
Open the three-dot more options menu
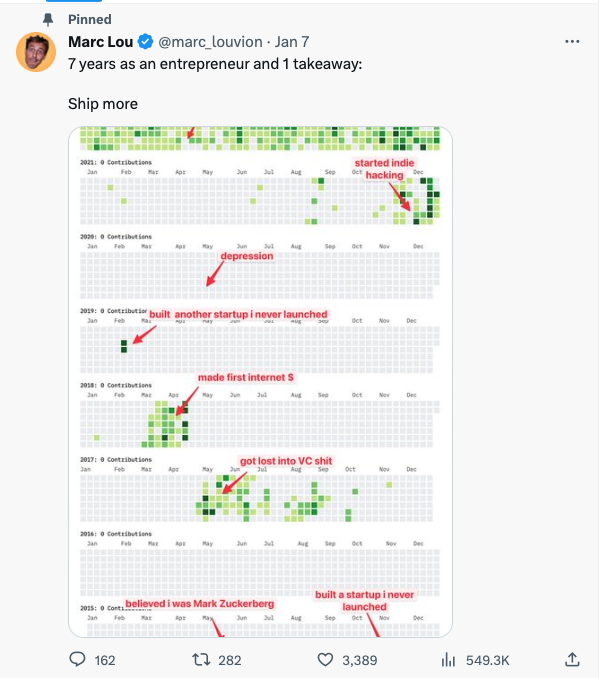pyautogui.click(x=572, y=42)
